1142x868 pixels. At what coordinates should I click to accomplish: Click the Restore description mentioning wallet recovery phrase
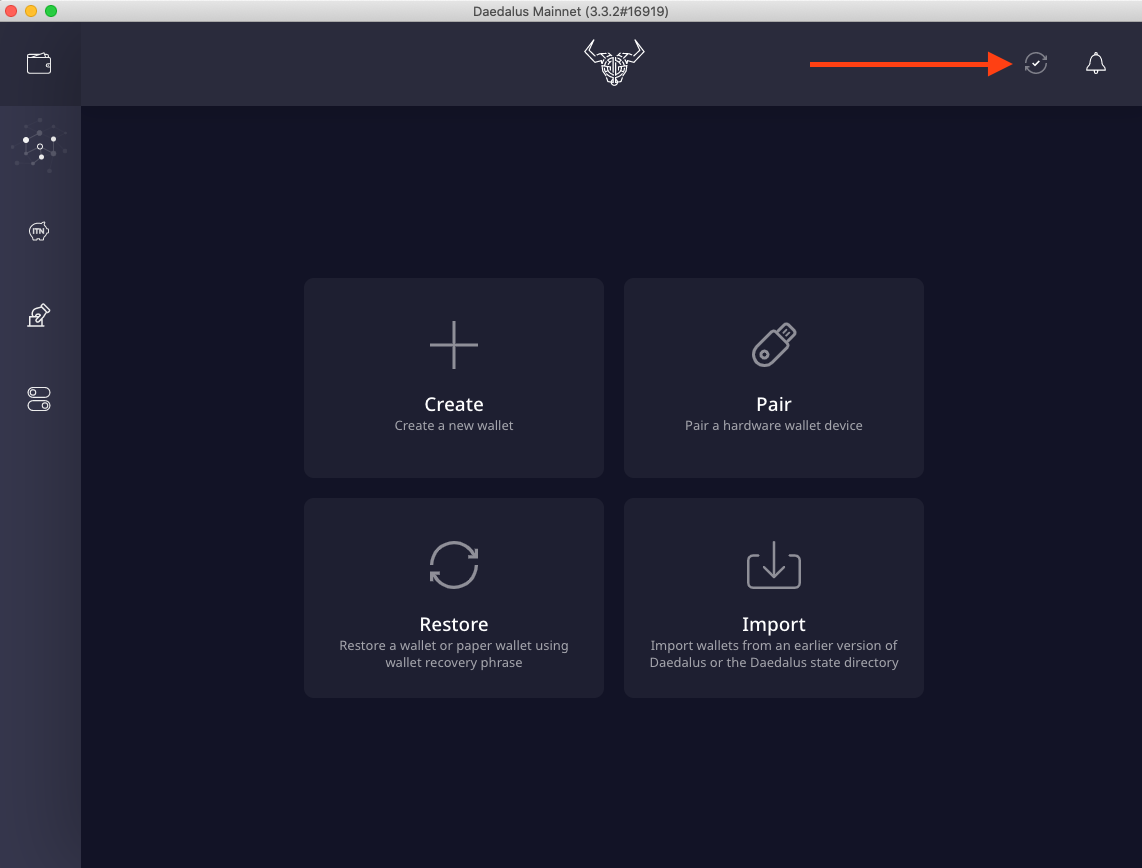coord(454,654)
